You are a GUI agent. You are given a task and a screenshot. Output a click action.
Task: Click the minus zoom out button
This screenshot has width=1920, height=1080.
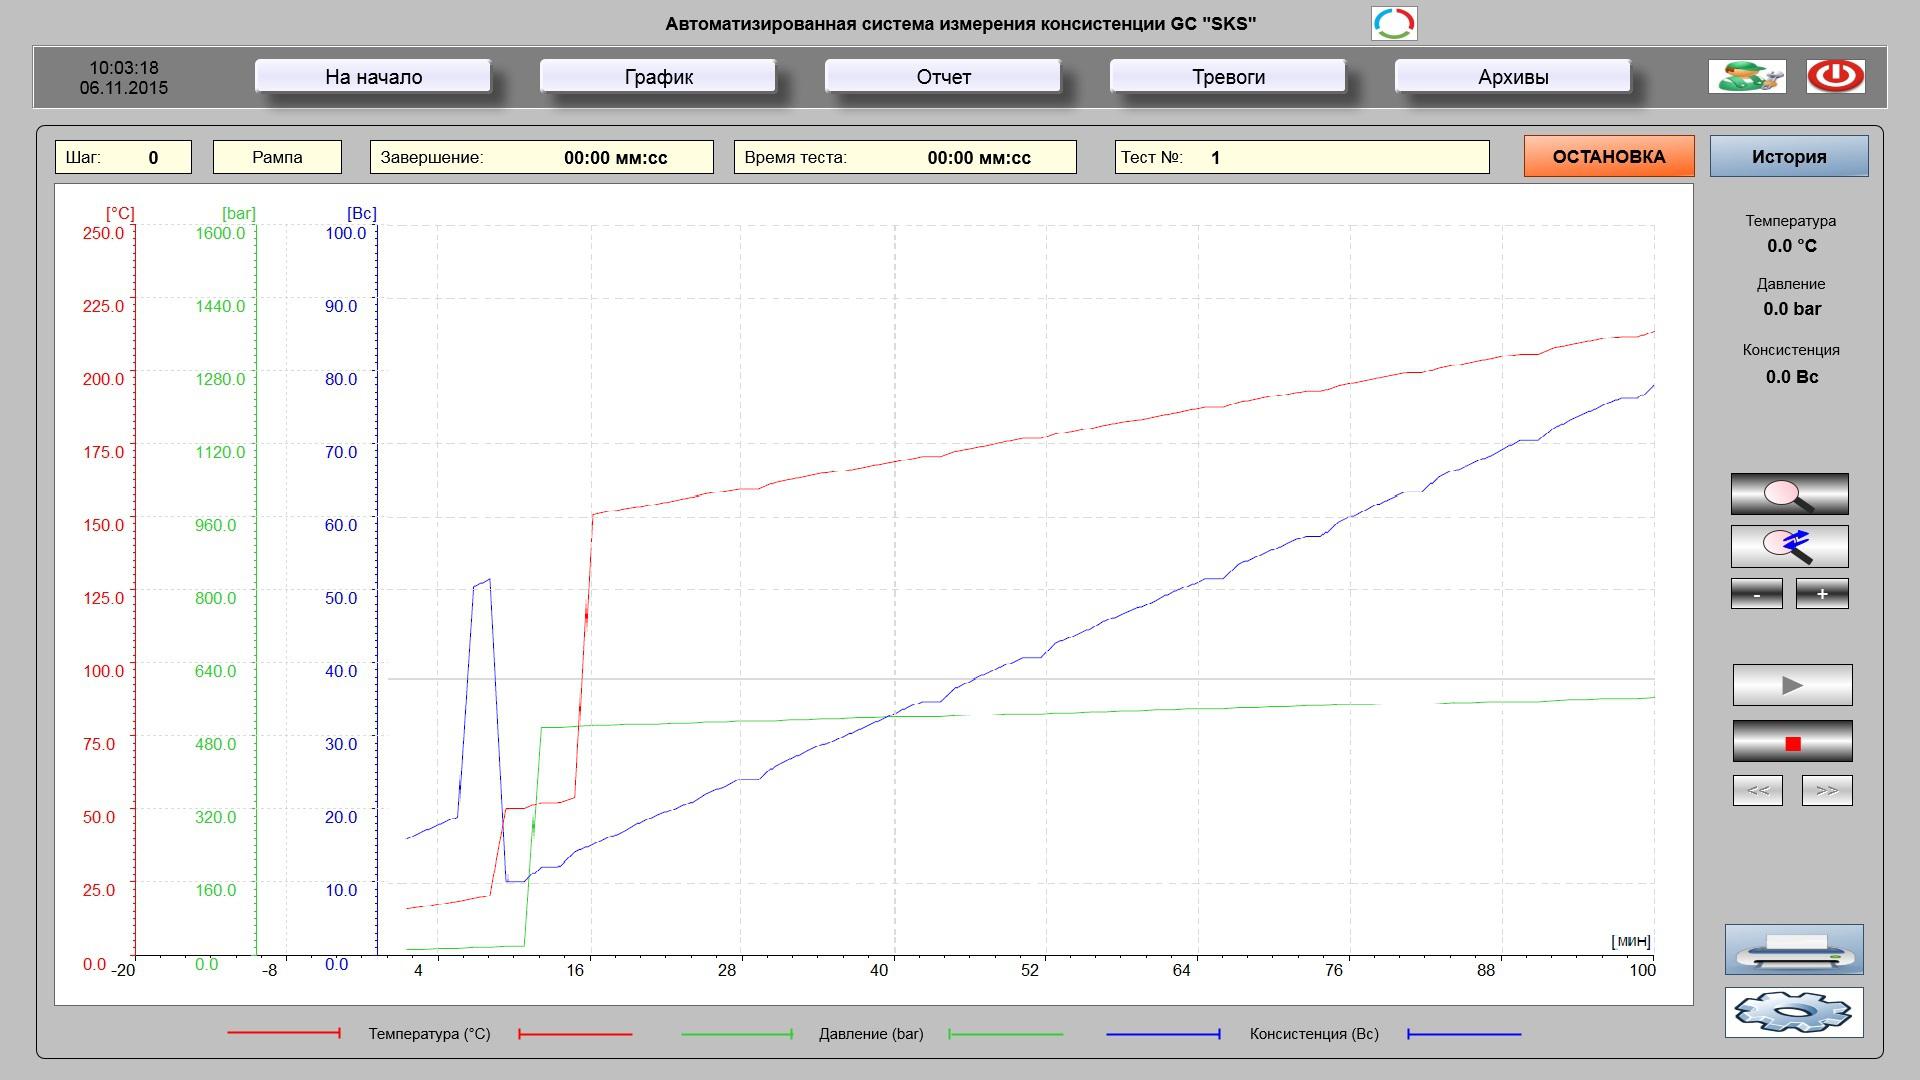[x=1756, y=593]
